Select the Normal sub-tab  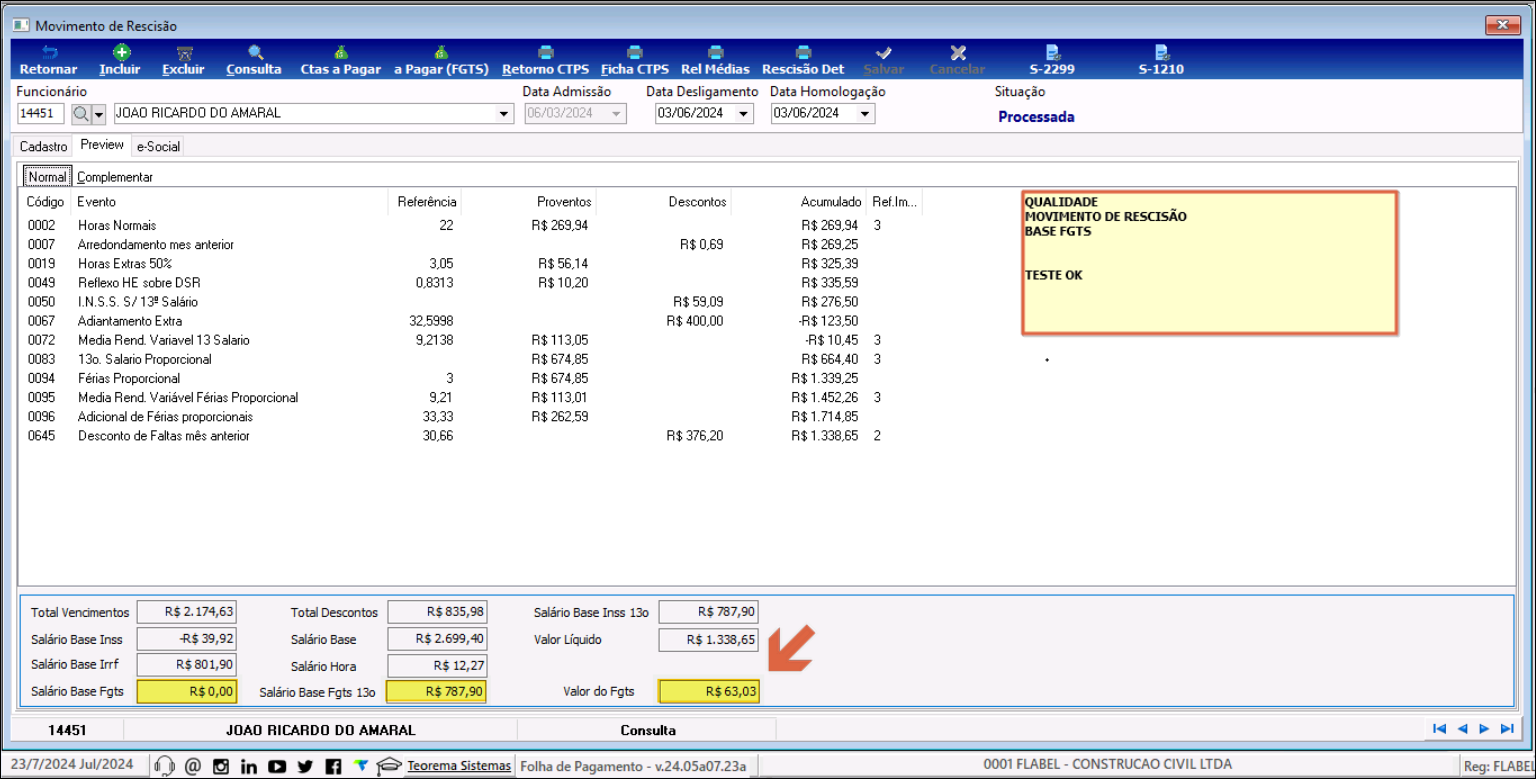(x=47, y=177)
